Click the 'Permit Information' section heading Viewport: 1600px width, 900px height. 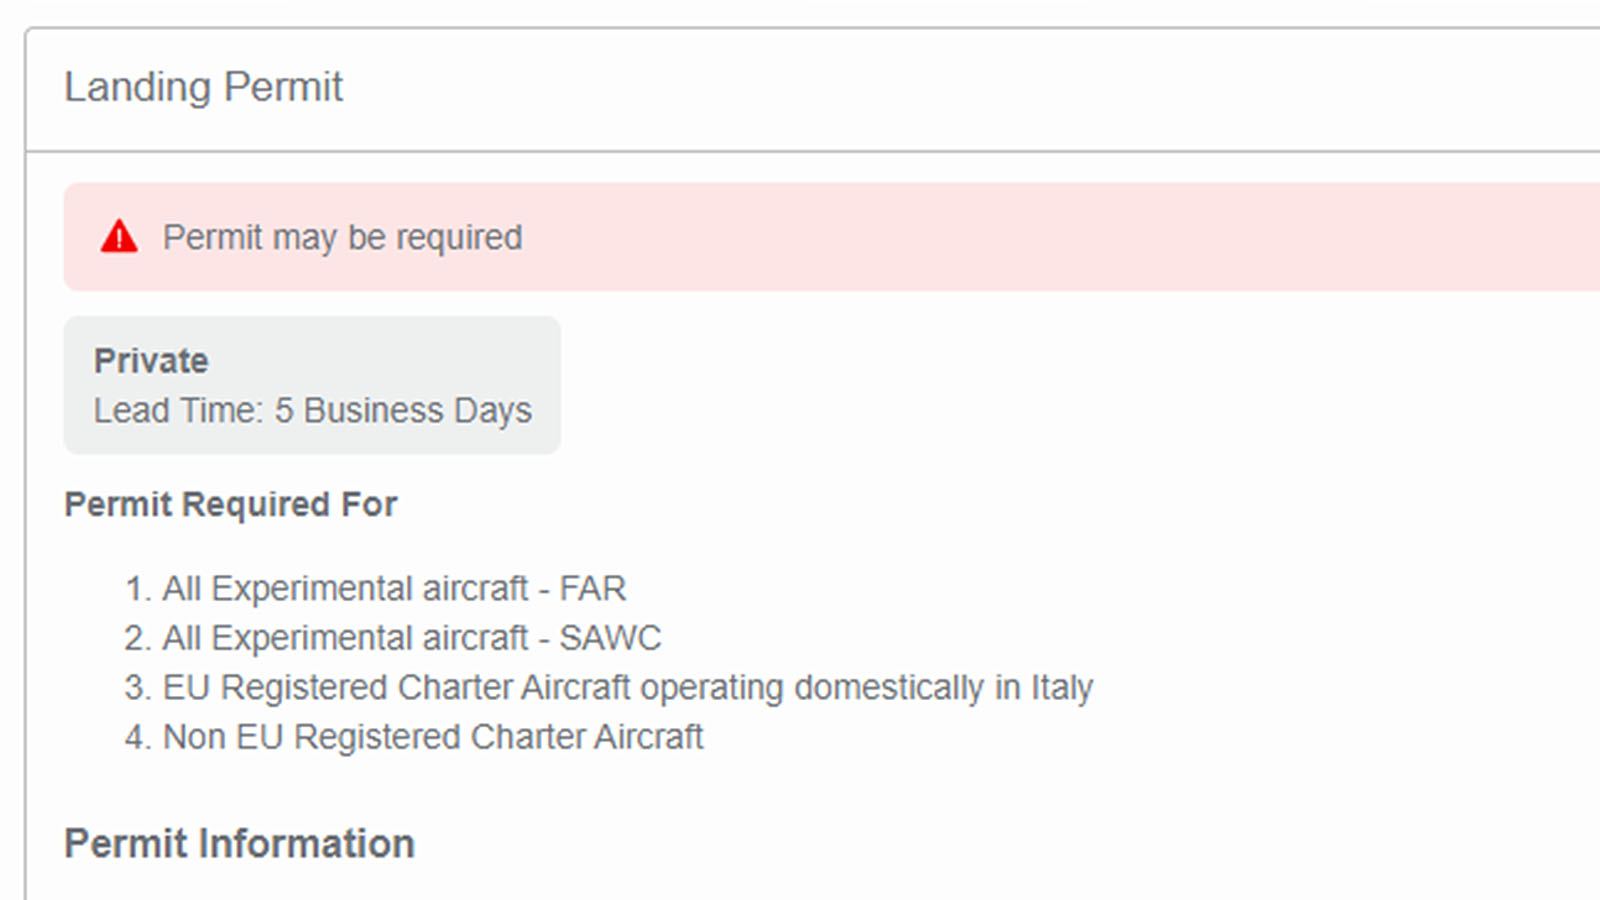pyautogui.click(x=239, y=844)
